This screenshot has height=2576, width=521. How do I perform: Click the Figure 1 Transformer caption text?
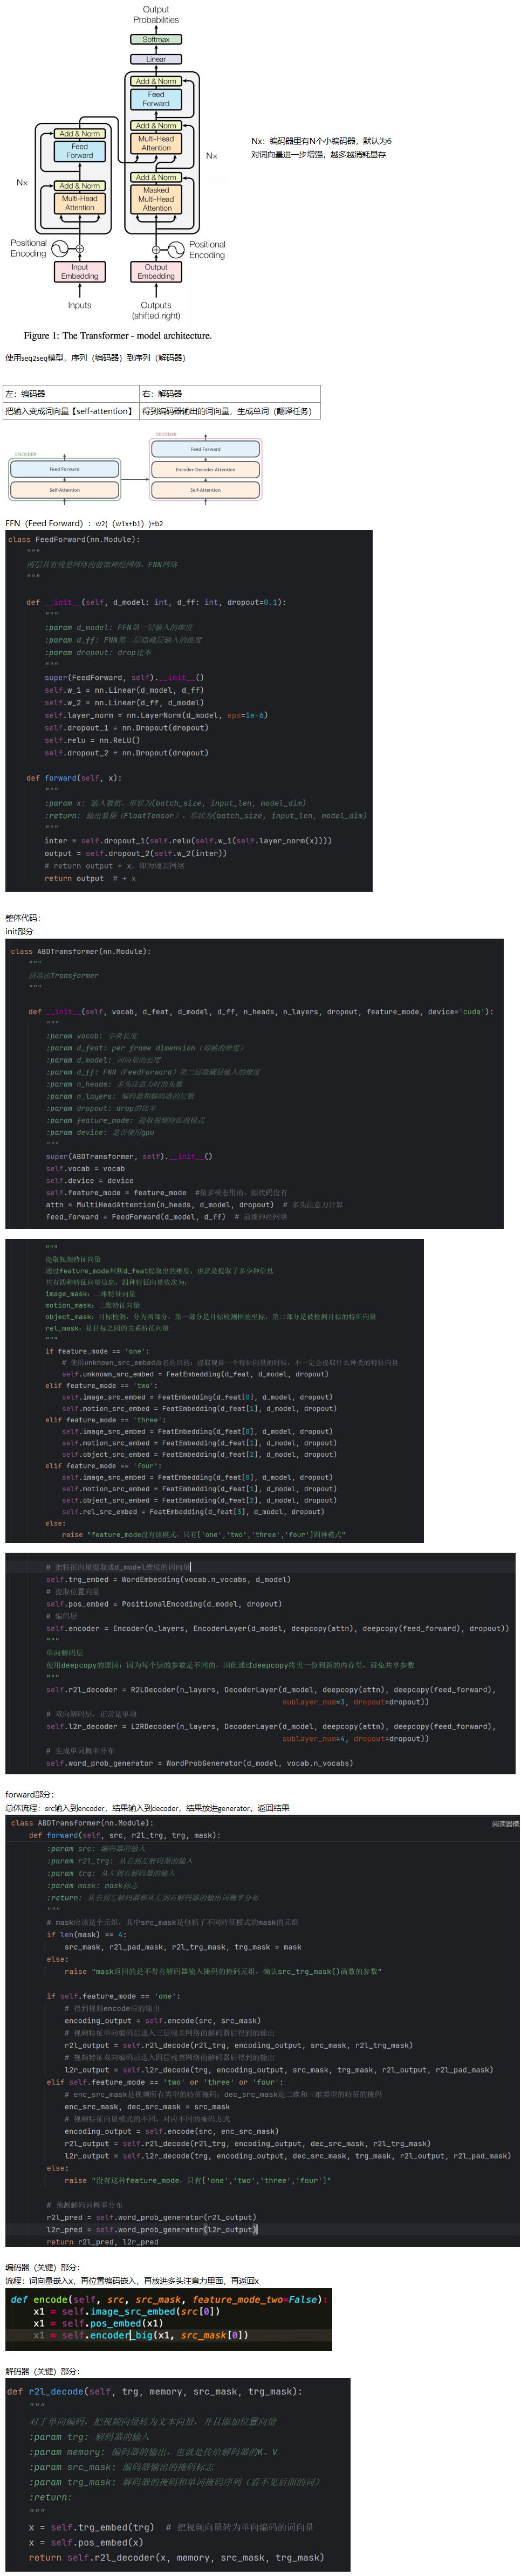click(118, 336)
